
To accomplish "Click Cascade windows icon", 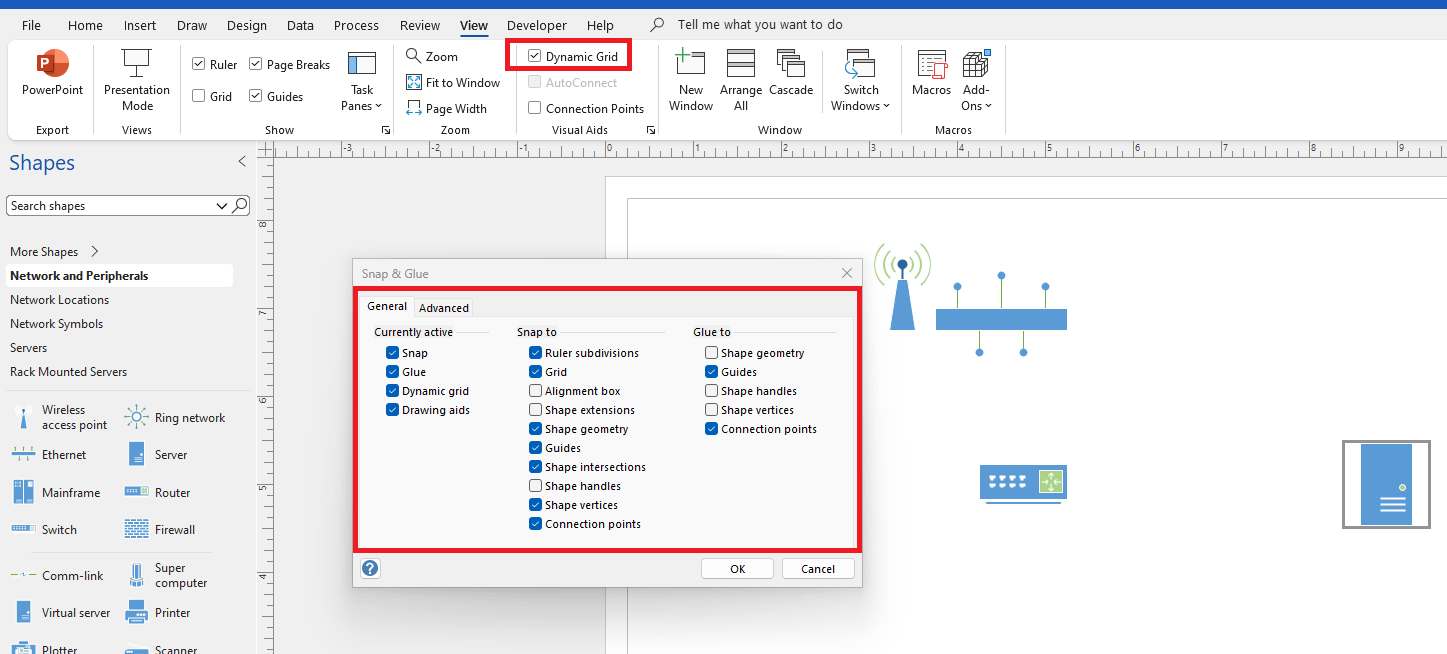I will pyautogui.click(x=791, y=63).
